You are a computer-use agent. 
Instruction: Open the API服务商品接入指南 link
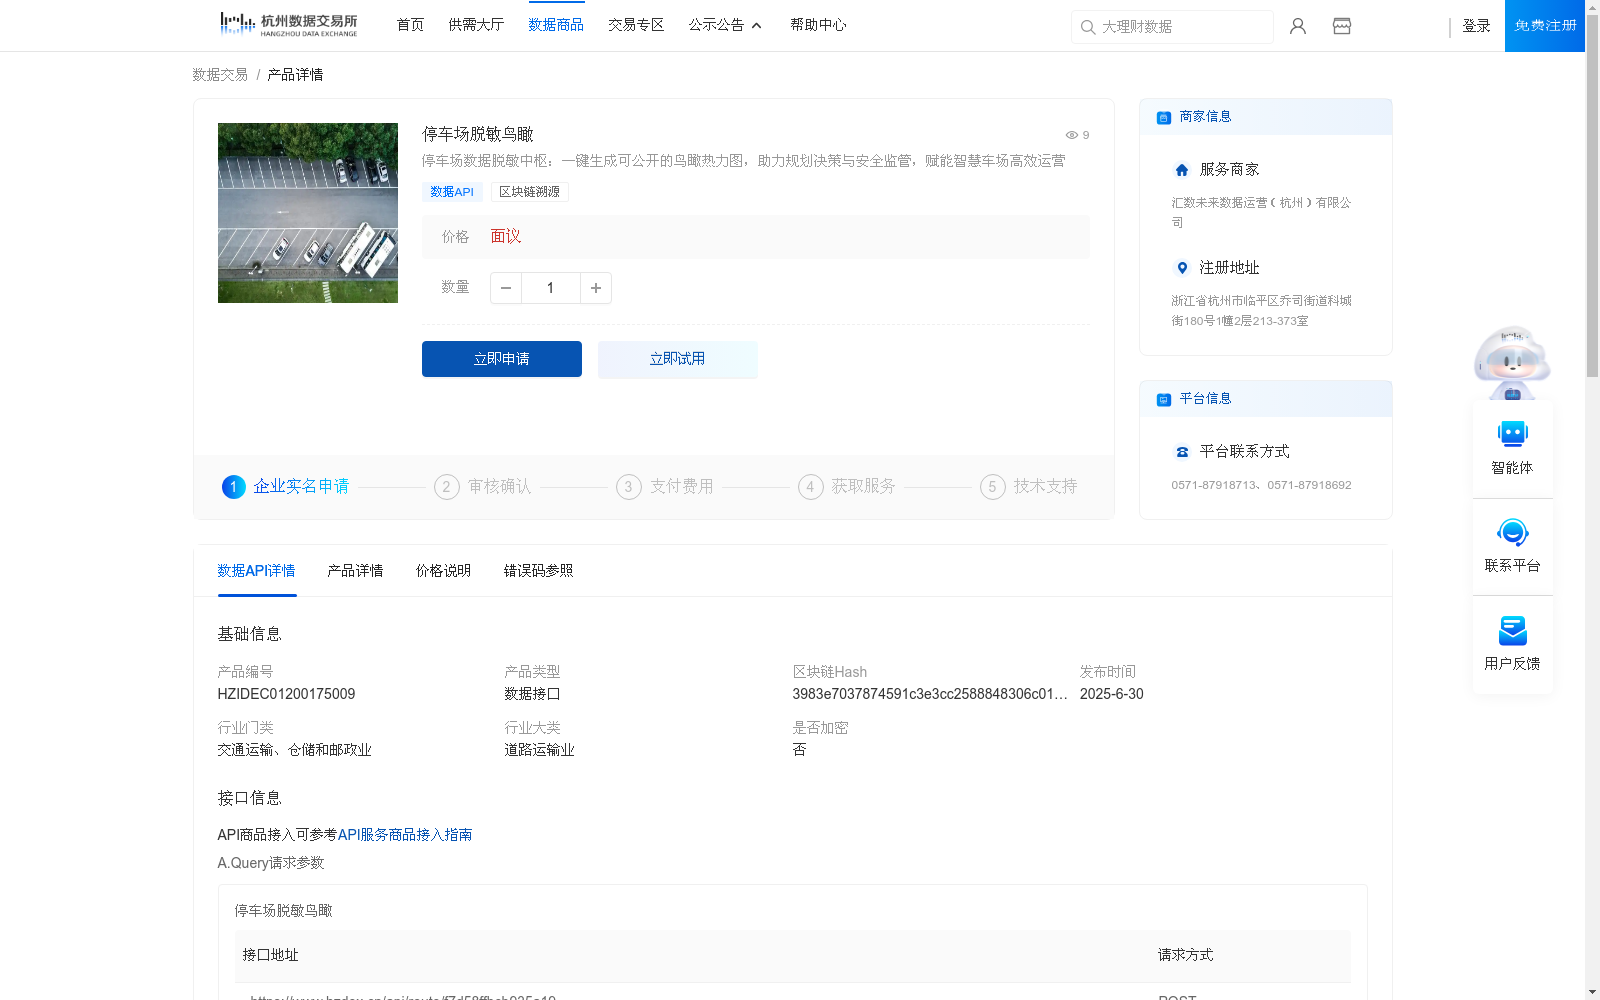tap(405, 835)
